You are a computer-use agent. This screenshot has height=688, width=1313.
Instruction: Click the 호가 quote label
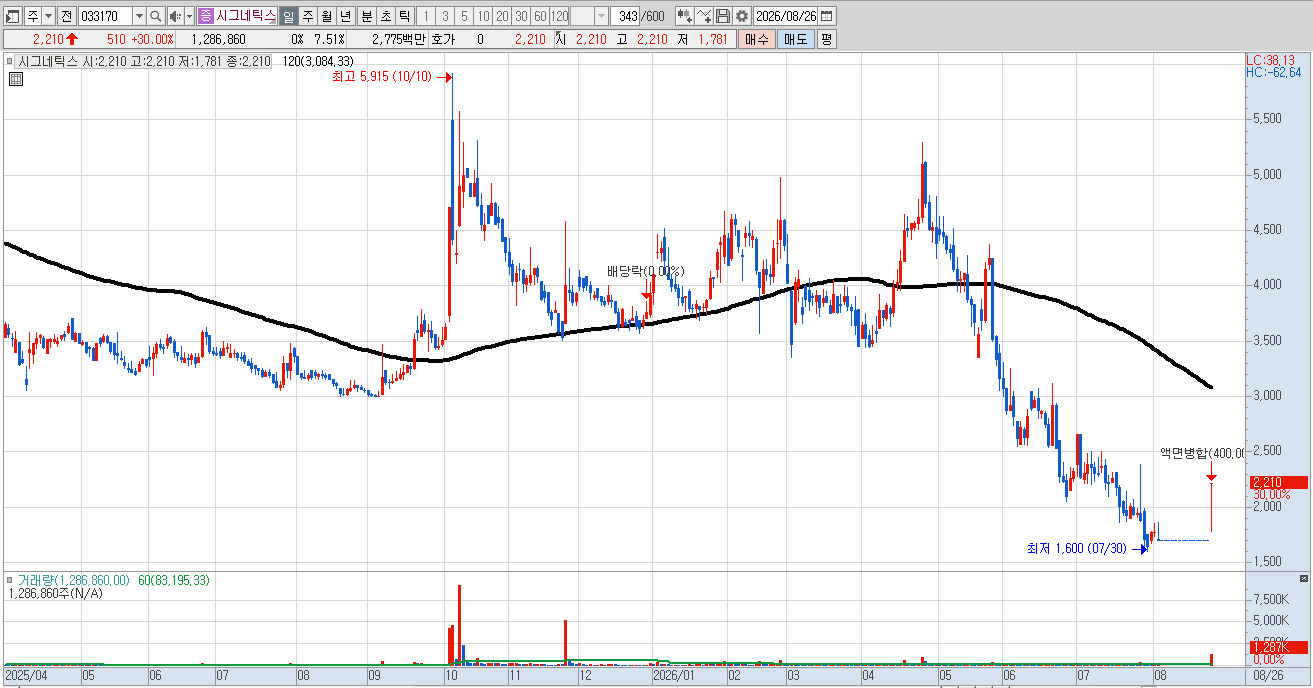click(x=442, y=39)
